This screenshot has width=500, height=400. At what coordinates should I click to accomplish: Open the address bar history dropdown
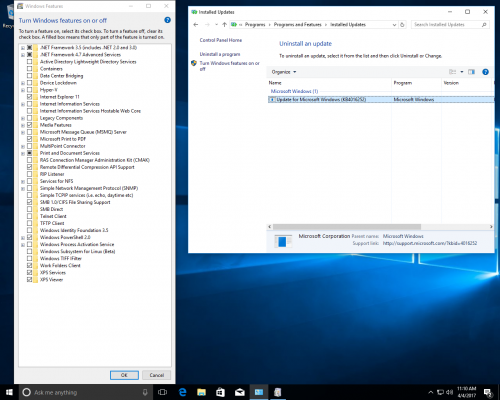pos(394,25)
